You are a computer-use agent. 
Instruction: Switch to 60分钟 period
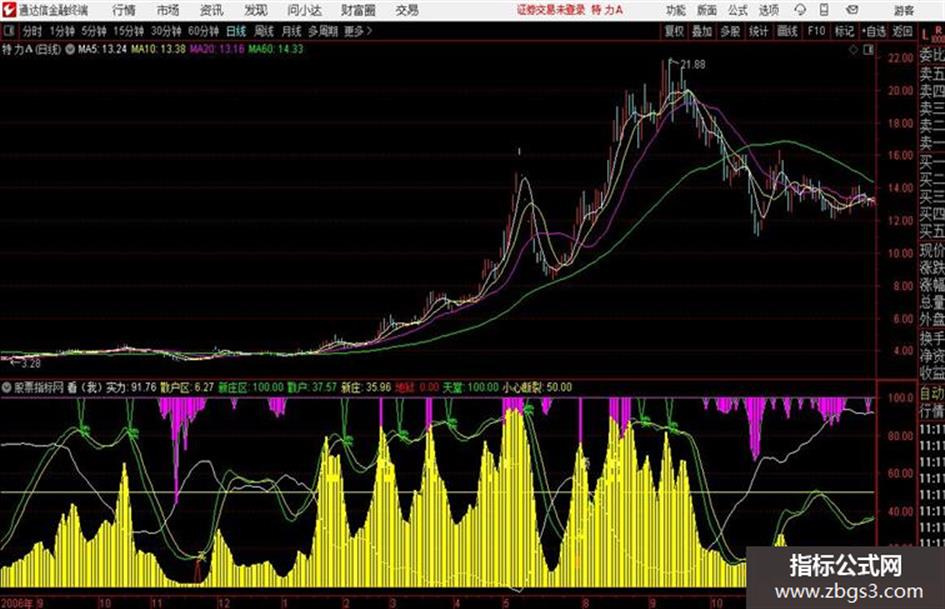click(x=203, y=31)
